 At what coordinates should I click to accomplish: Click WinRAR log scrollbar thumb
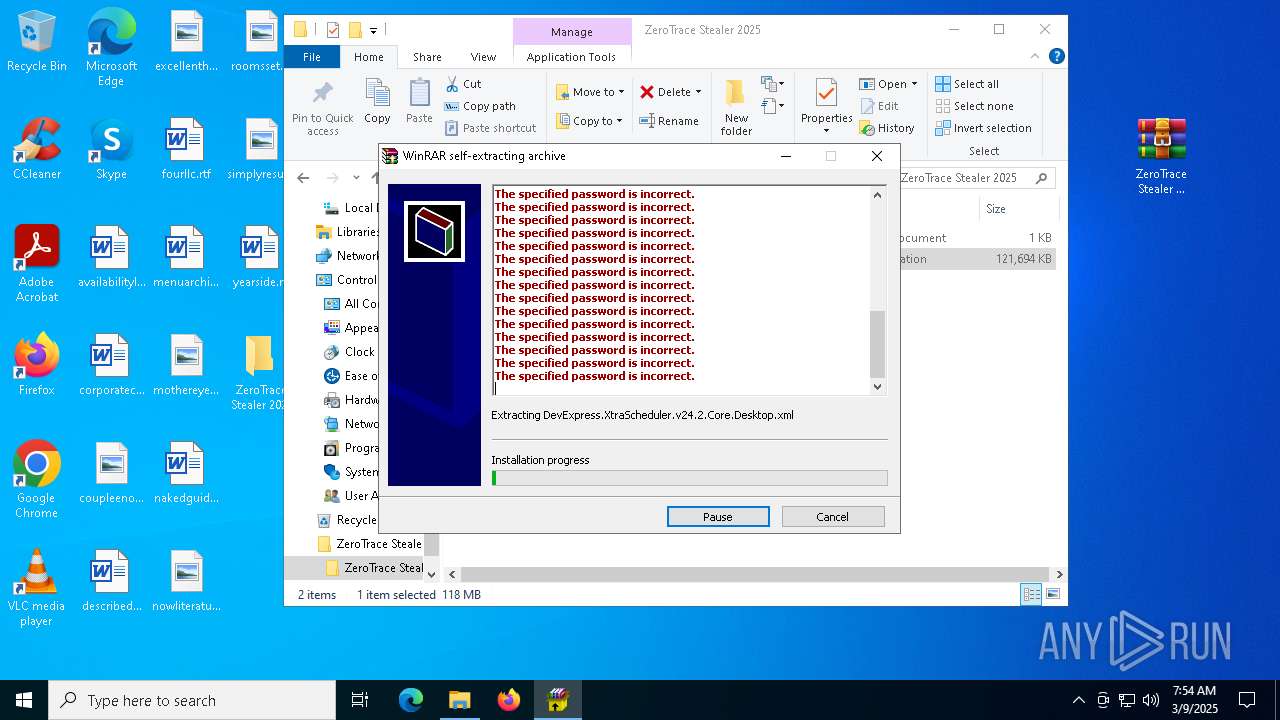pos(877,344)
